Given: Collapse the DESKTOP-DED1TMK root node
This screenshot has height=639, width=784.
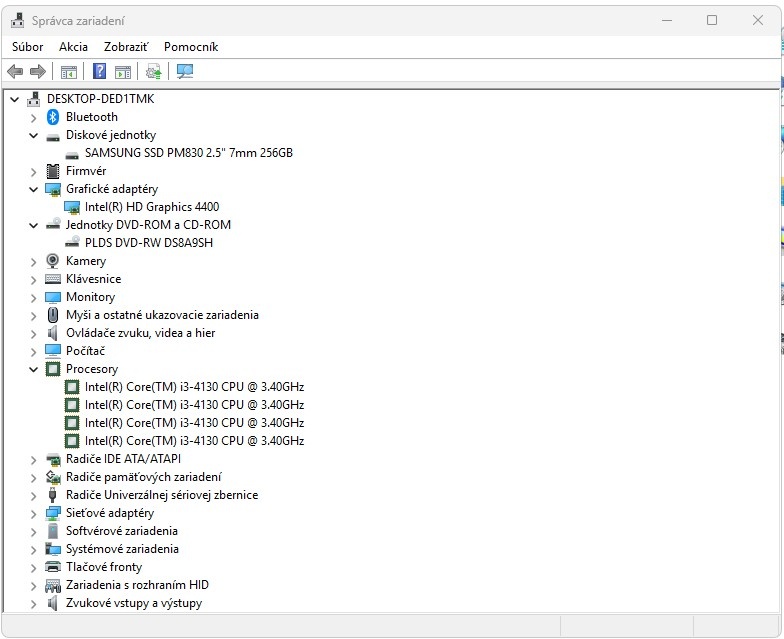Looking at the screenshot, I should pos(14,100).
